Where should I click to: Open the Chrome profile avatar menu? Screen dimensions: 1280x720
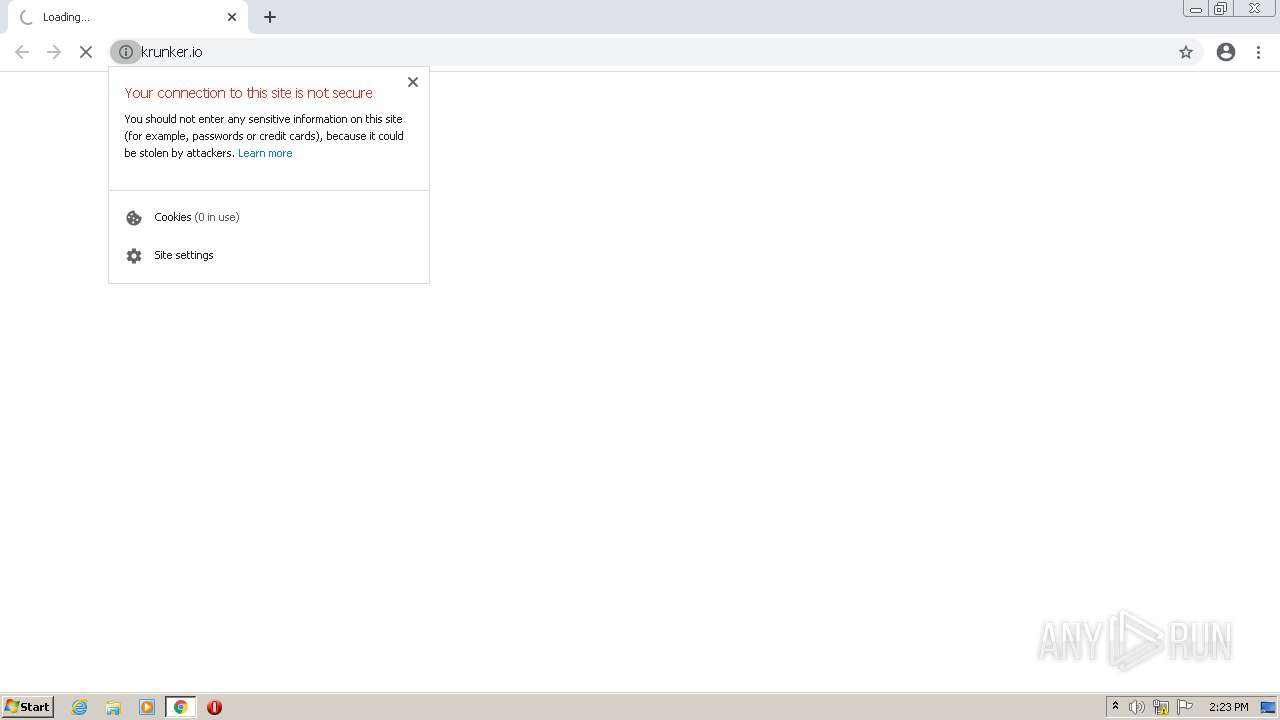click(1226, 52)
